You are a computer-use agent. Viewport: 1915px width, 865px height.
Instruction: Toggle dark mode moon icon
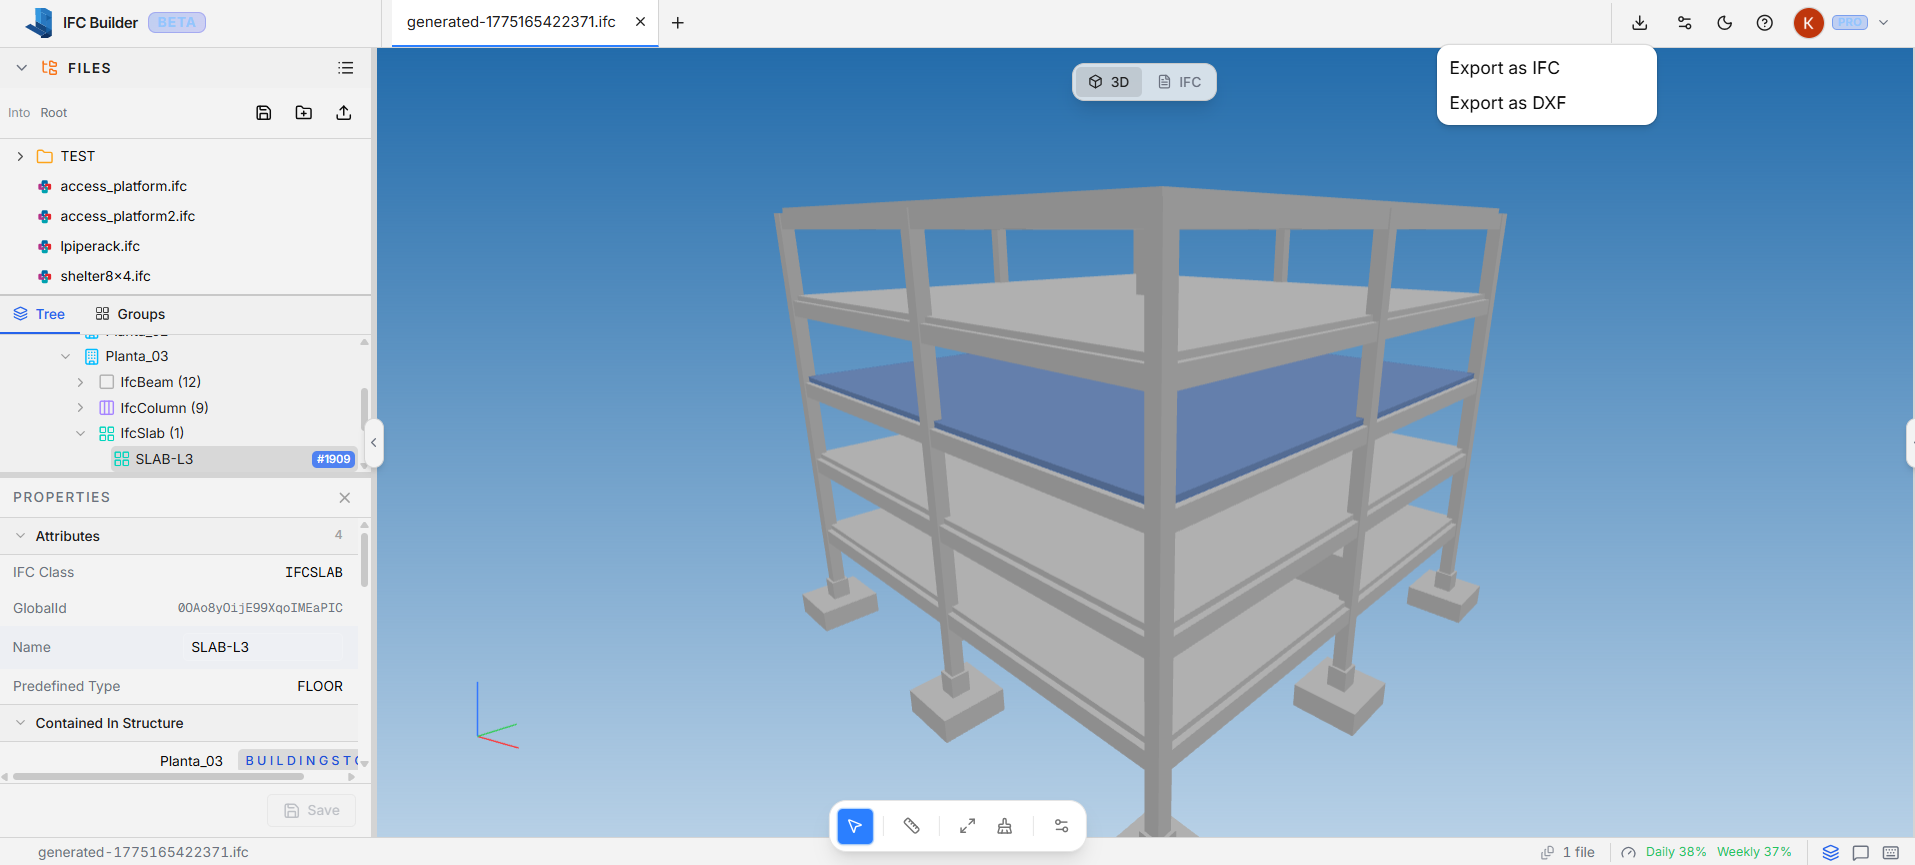click(x=1725, y=23)
